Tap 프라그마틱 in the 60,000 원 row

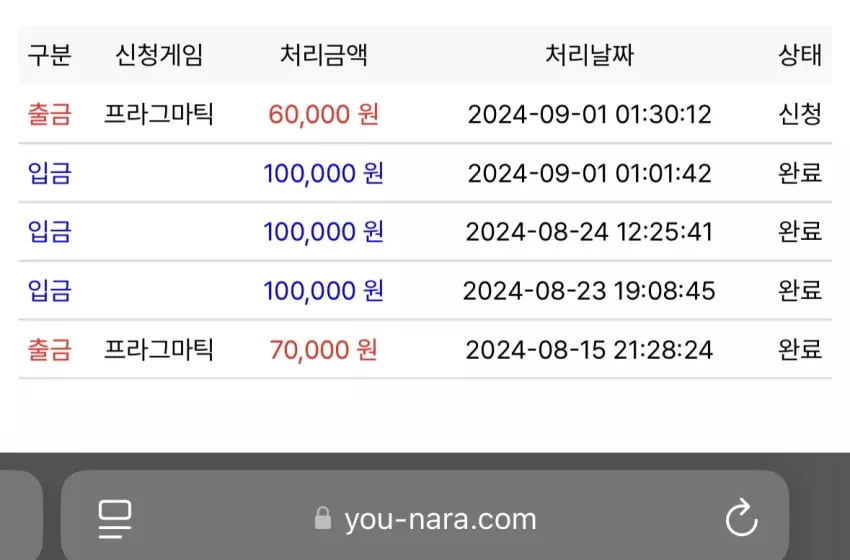coord(159,114)
